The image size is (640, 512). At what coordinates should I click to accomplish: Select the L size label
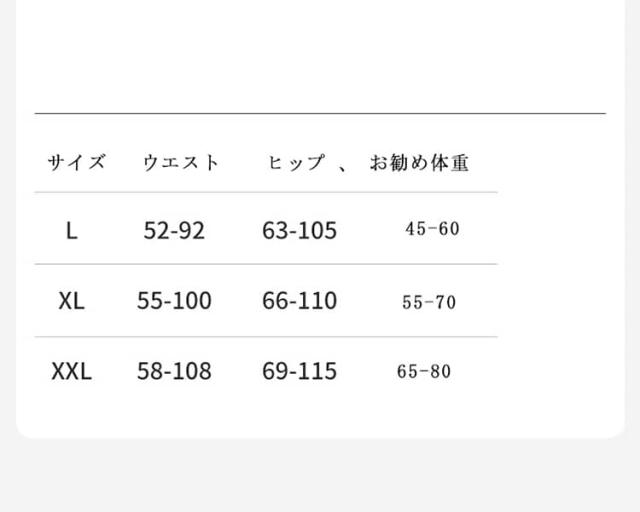click(71, 231)
